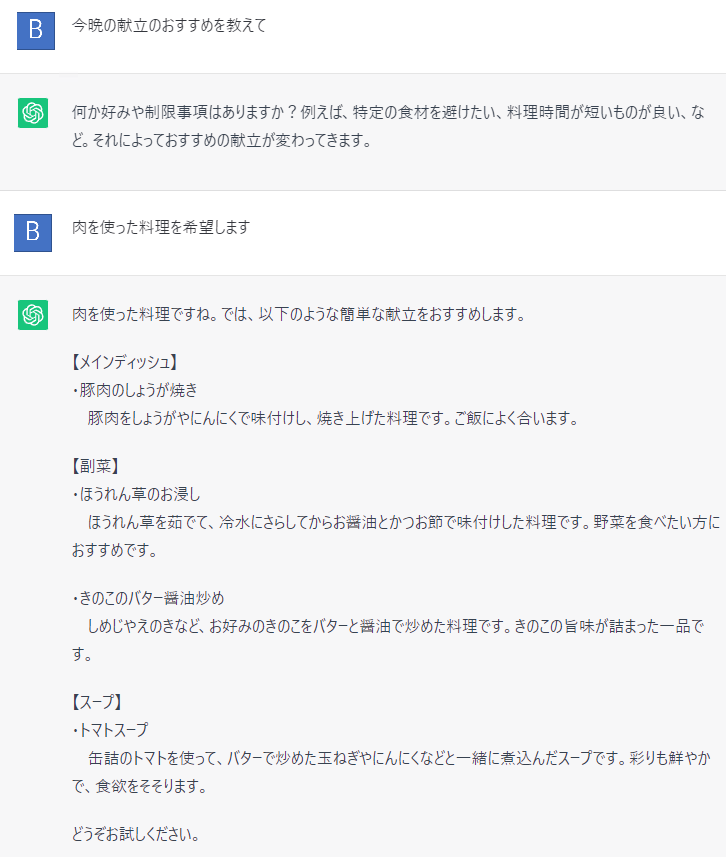Click the 【副菜】 heading

(x=96, y=466)
